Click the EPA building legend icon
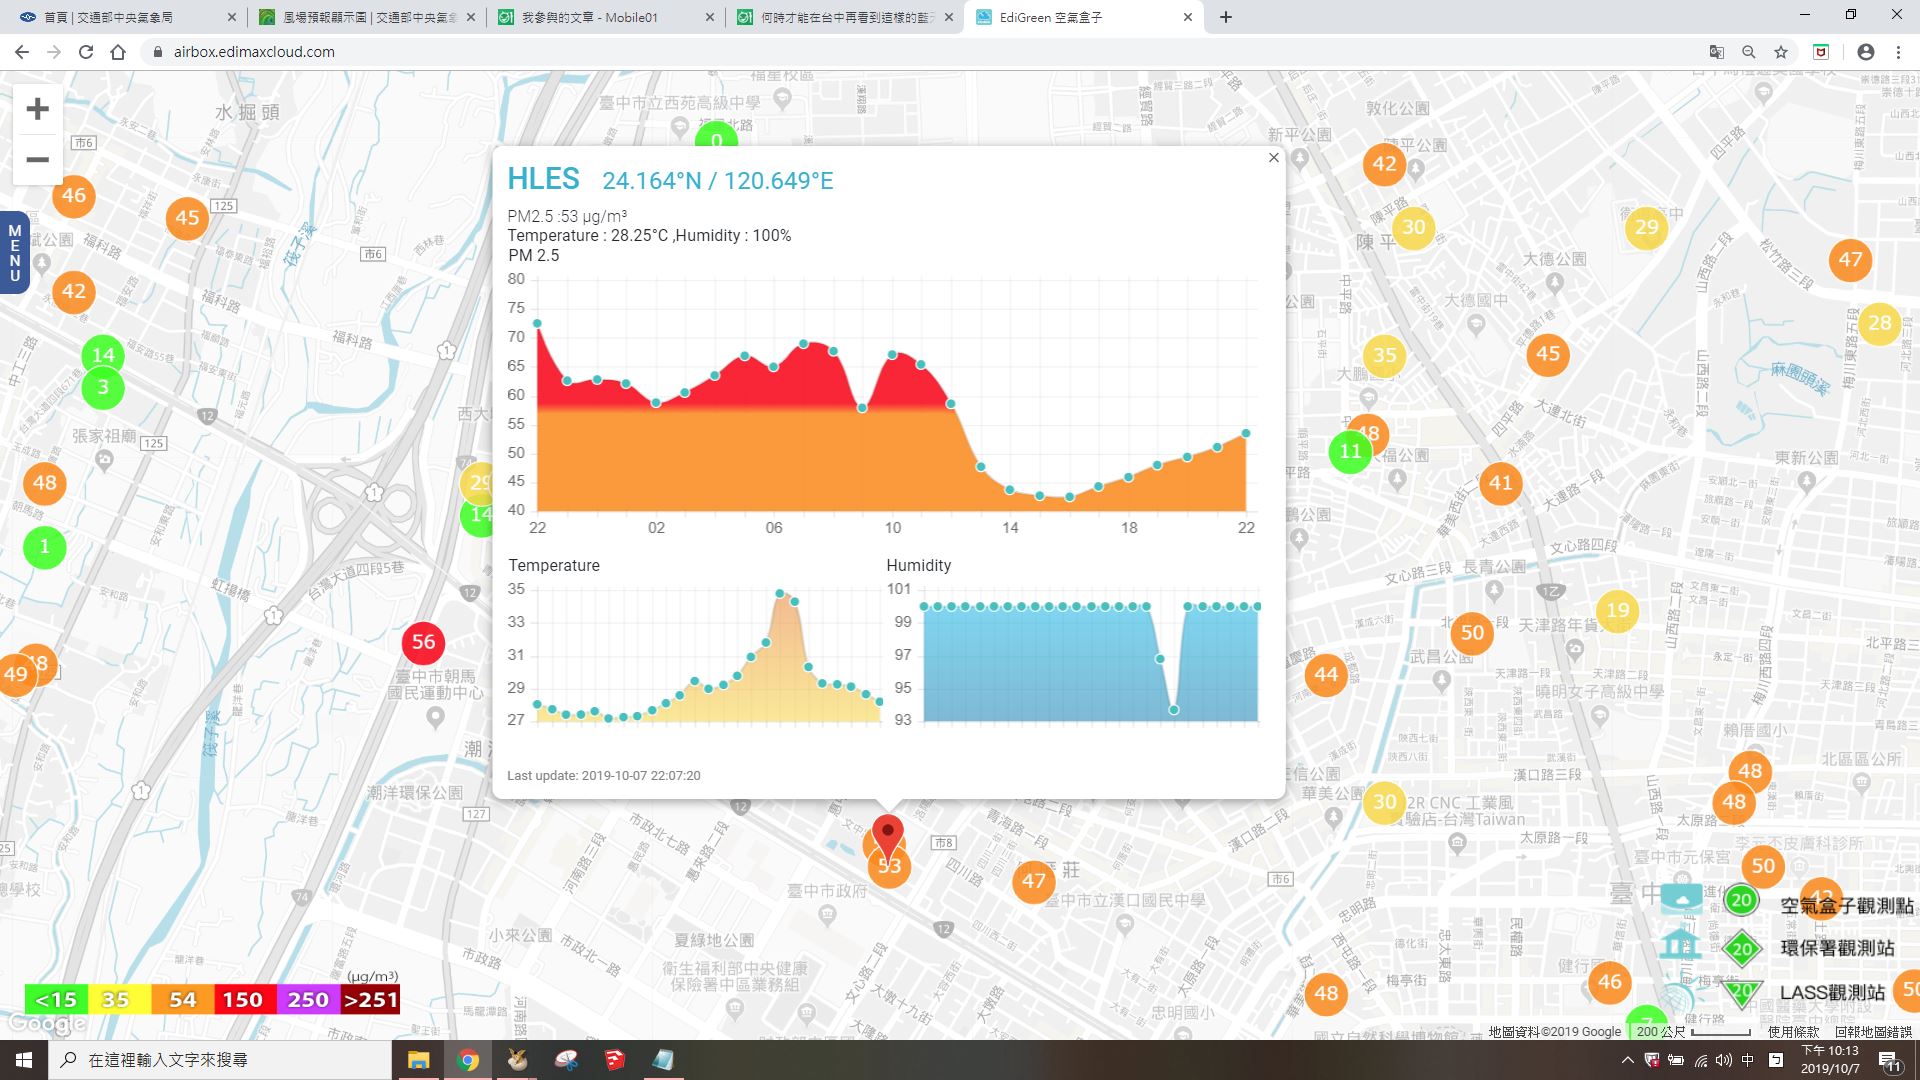Image resolution: width=1920 pixels, height=1080 pixels. pyautogui.click(x=1681, y=945)
